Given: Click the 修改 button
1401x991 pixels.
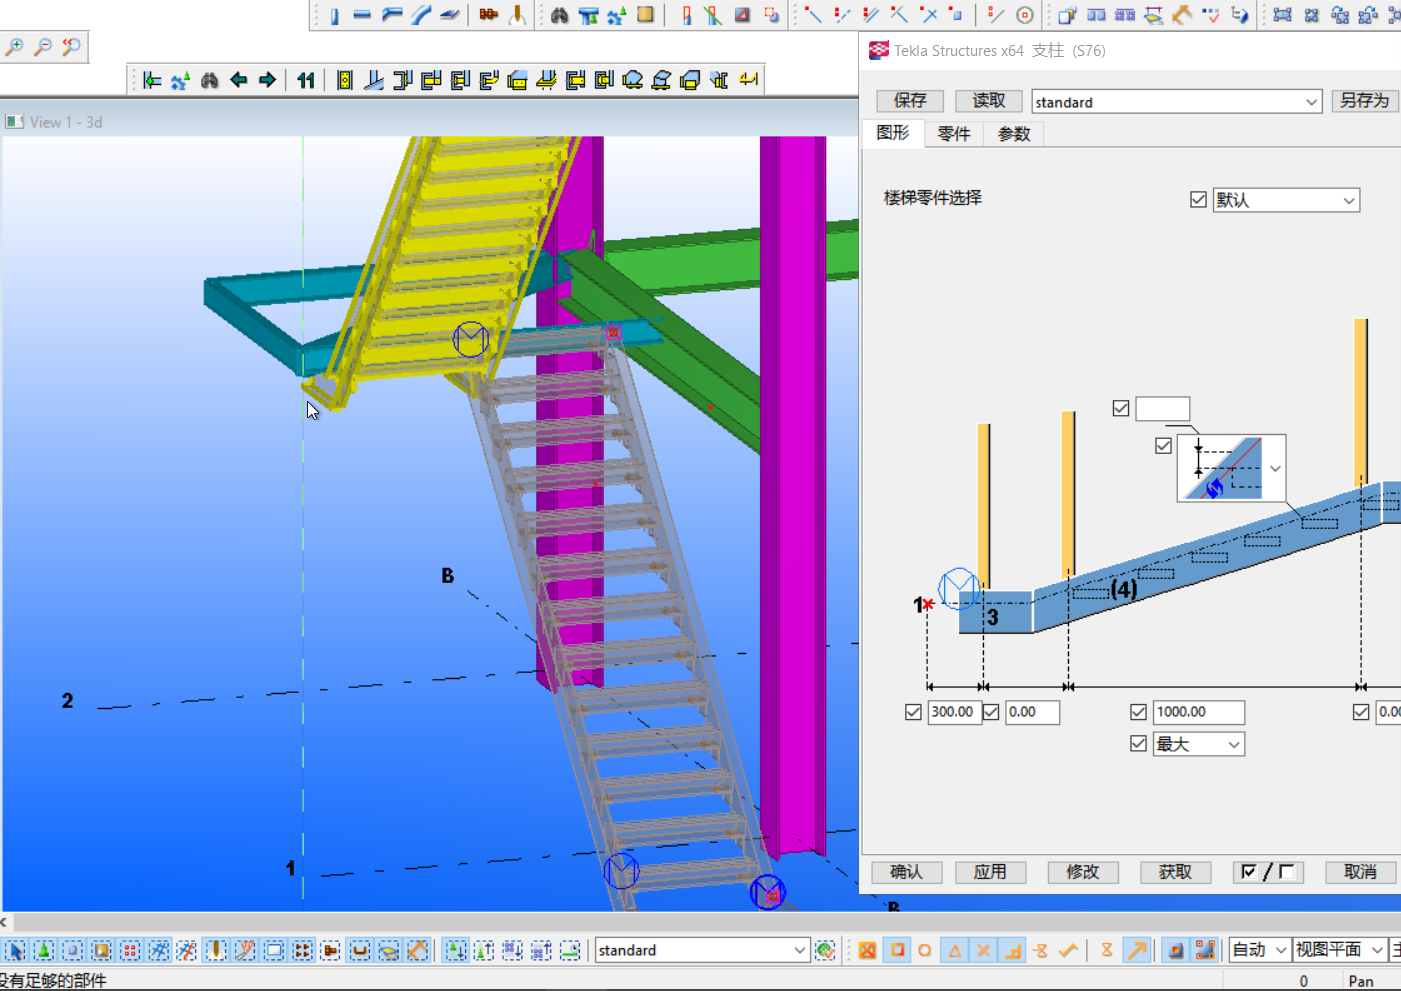Looking at the screenshot, I should 1082,872.
